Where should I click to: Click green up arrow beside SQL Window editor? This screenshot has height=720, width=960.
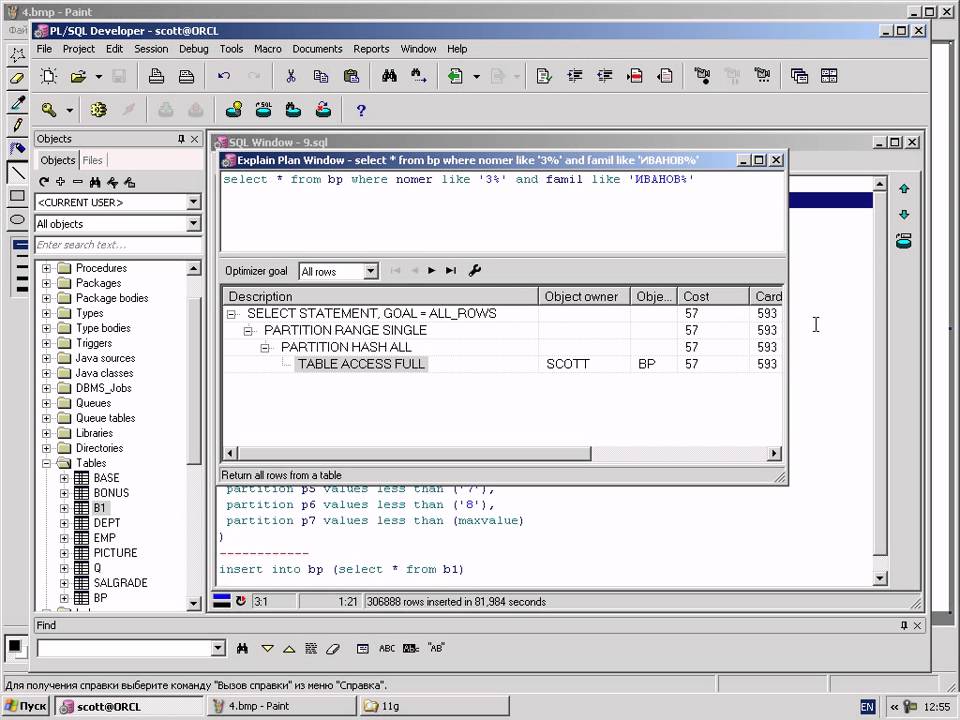[904, 189]
